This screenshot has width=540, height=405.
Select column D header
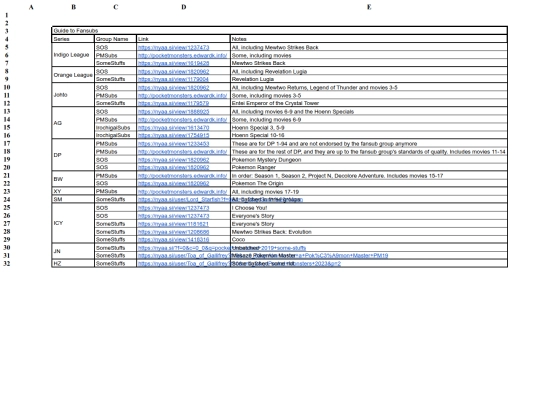tap(184, 7)
